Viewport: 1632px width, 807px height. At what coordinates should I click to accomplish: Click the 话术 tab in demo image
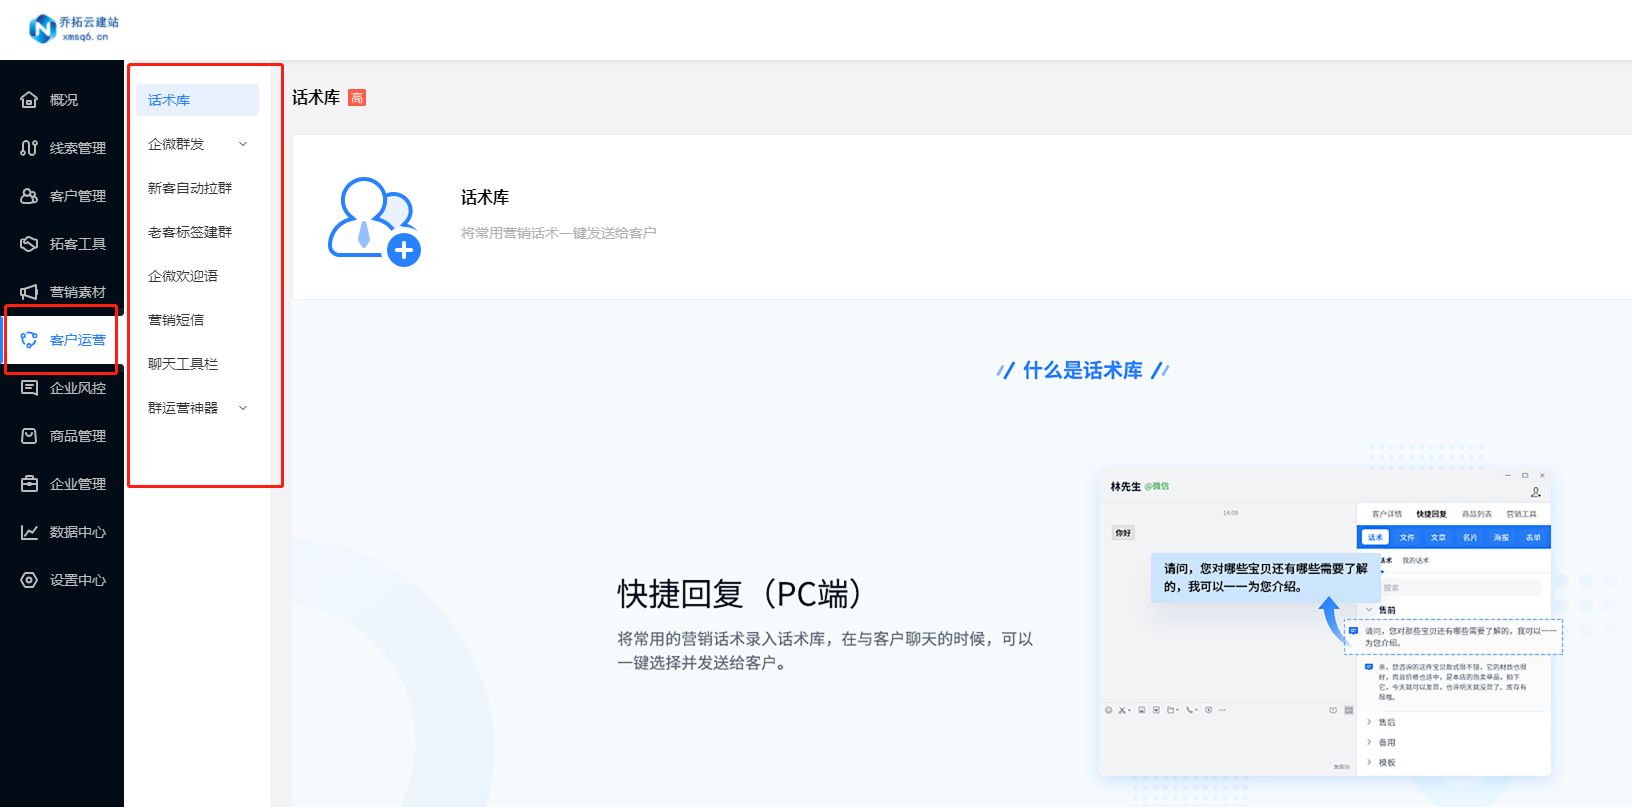tap(1375, 537)
